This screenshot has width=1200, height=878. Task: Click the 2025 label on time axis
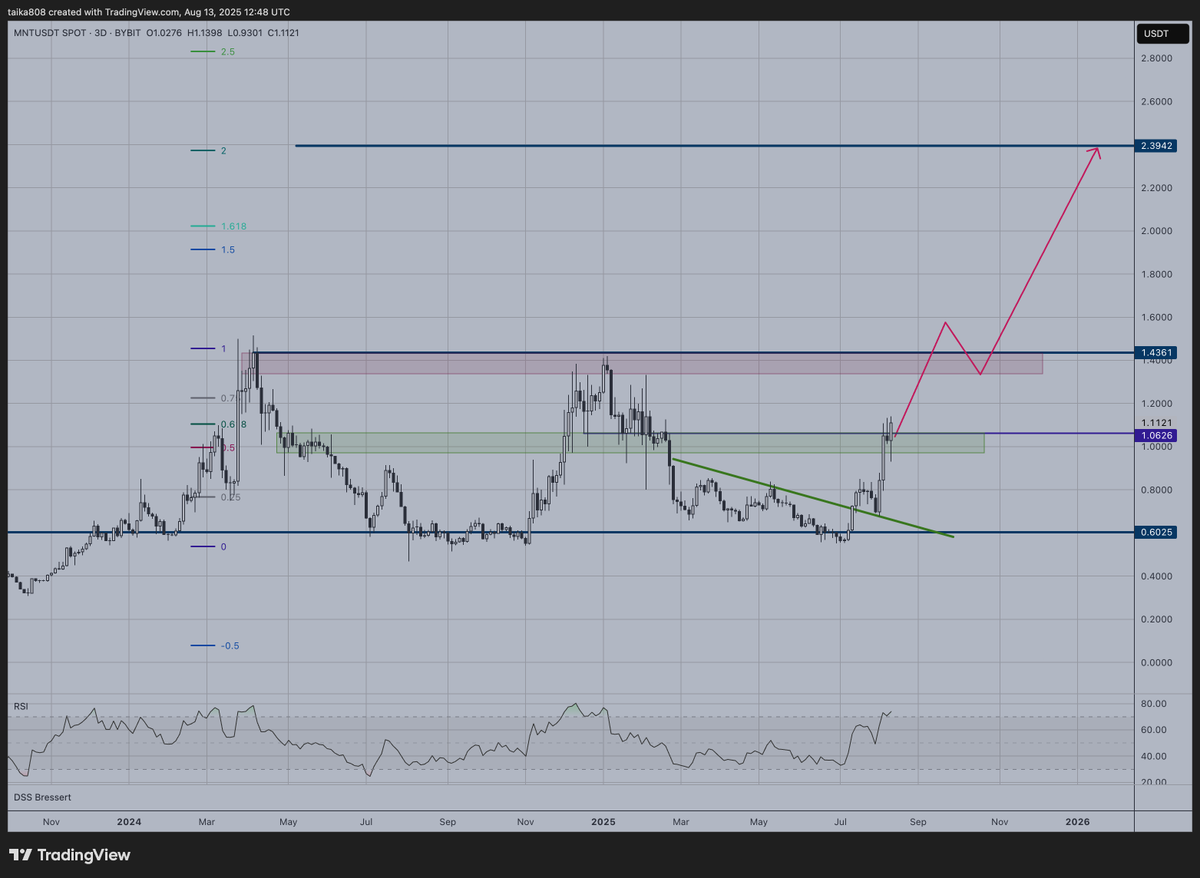click(x=602, y=821)
